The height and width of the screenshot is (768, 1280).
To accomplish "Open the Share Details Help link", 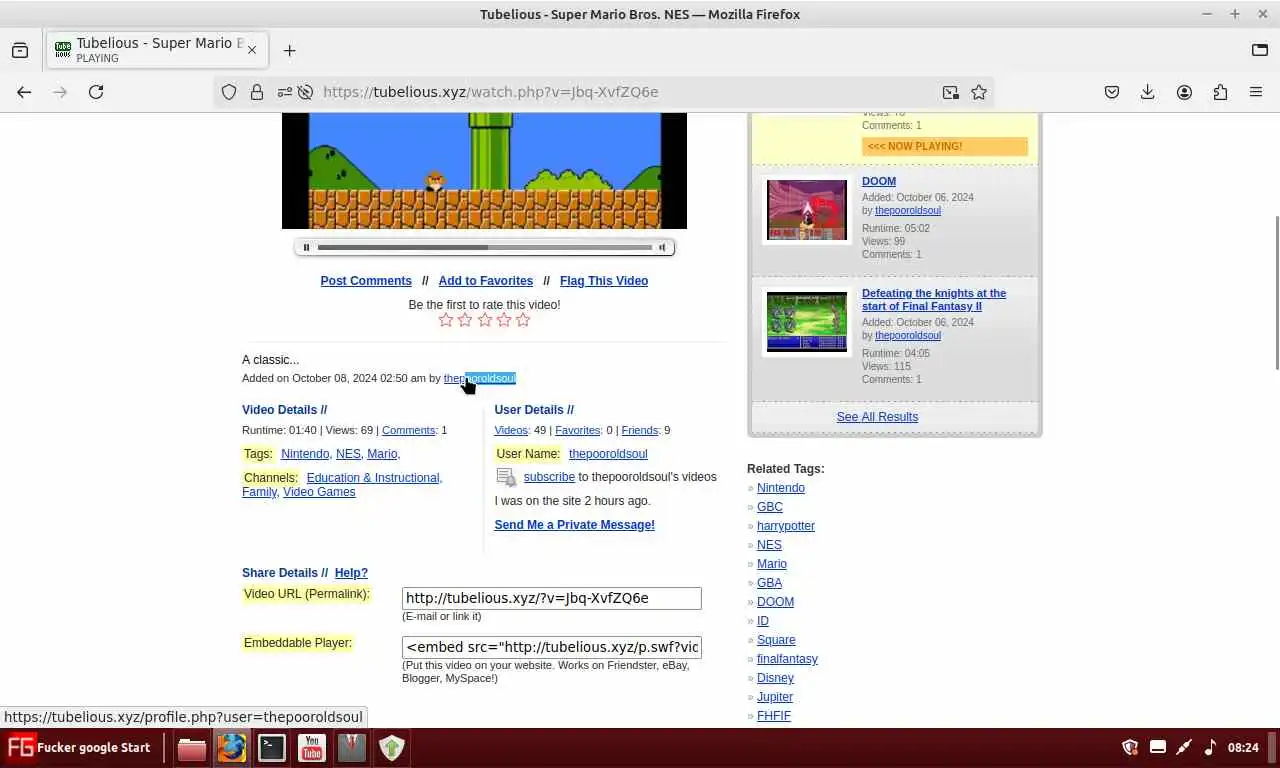I will click(x=351, y=573).
